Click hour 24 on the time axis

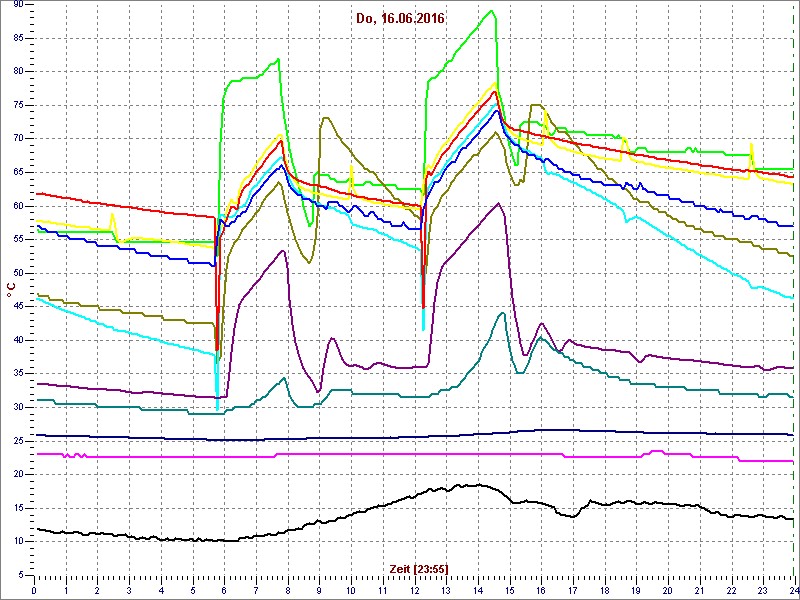792,590
